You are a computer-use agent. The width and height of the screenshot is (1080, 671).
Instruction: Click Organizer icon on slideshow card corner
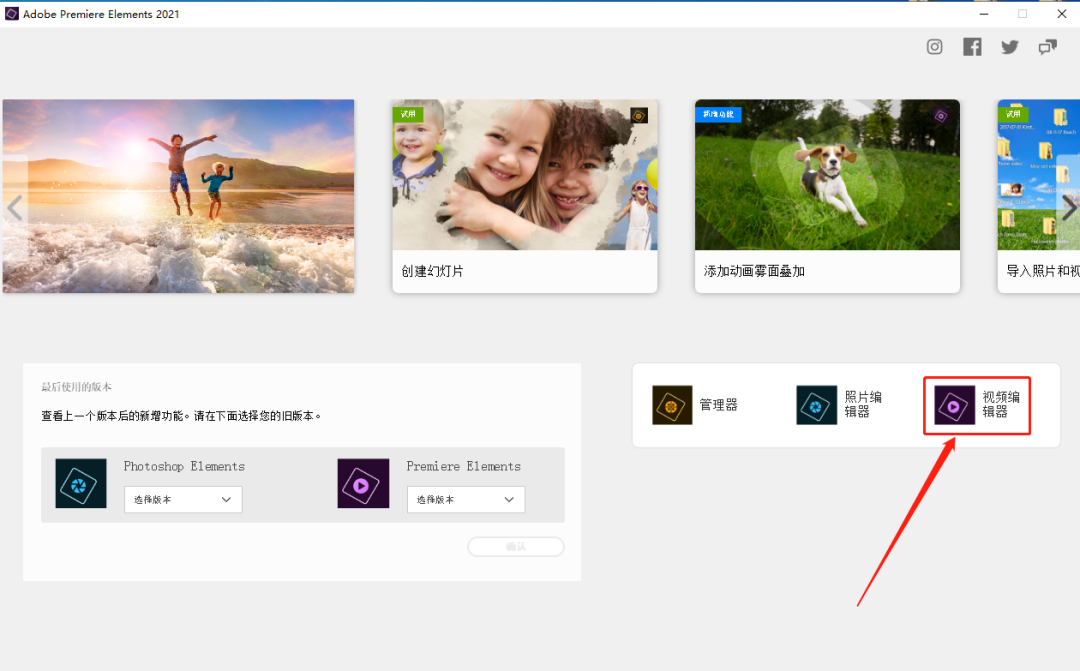tap(639, 116)
